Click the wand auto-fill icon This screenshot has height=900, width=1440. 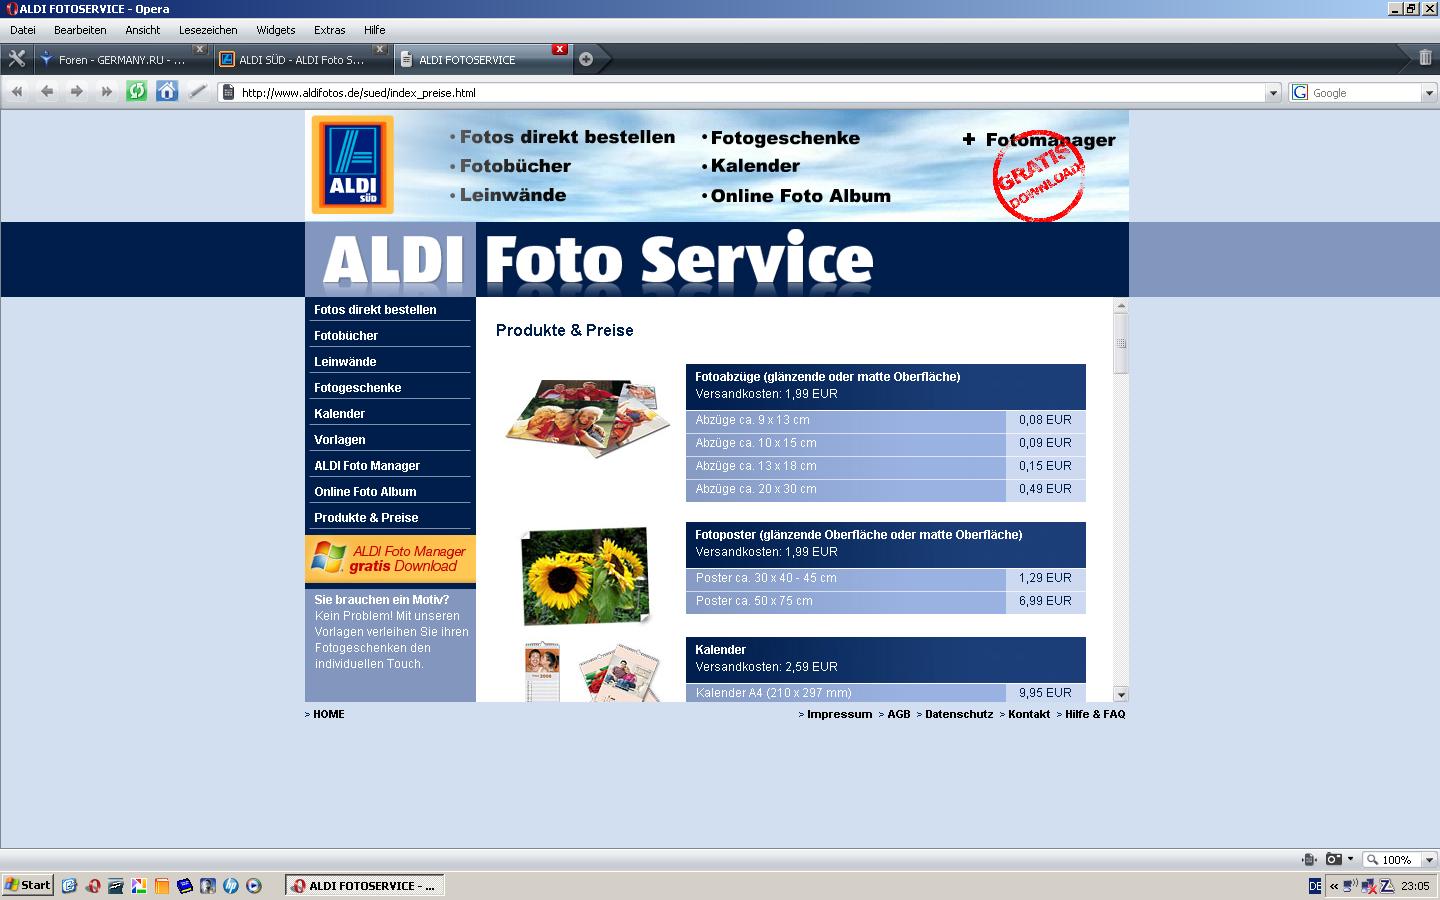pyautogui.click(x=198, y=92)
